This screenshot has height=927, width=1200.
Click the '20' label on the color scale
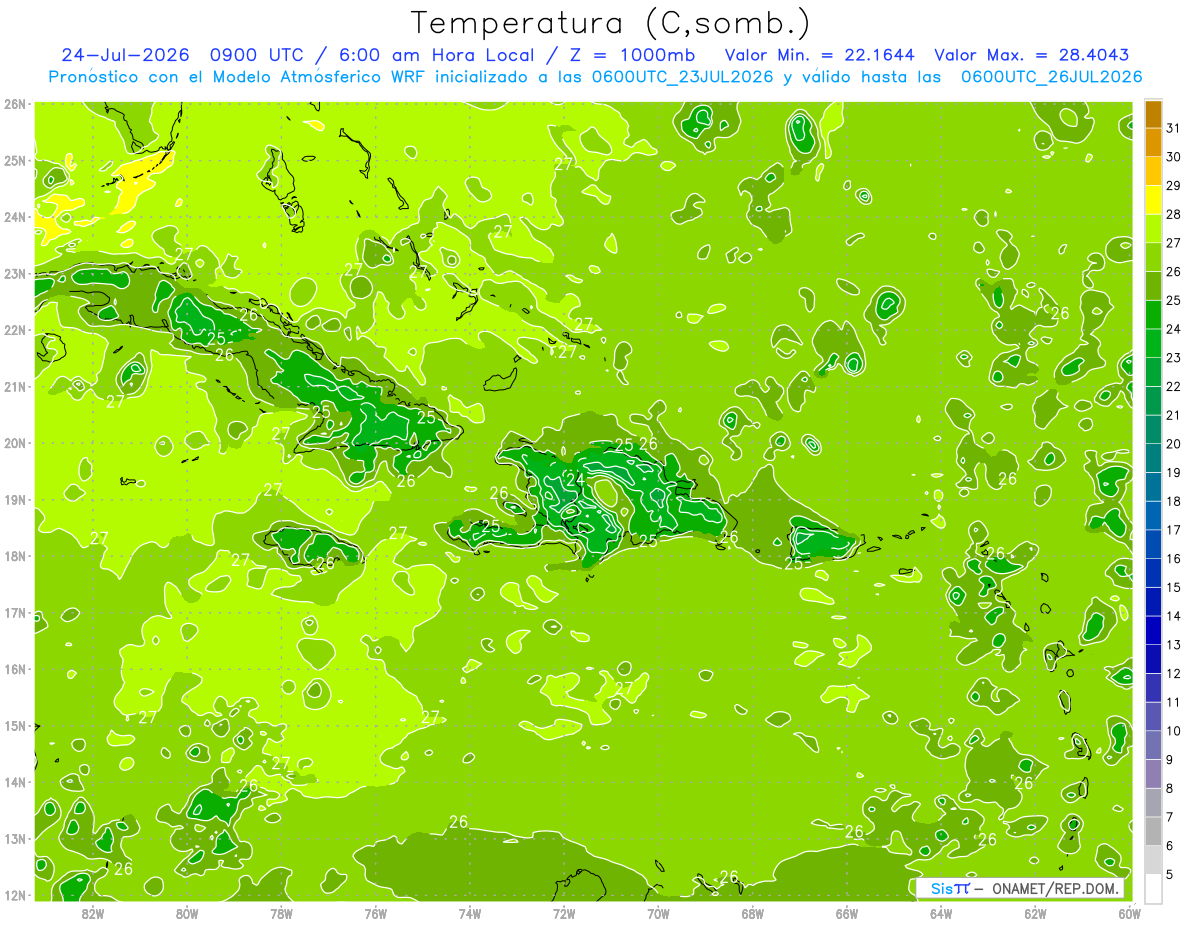pyautogui.click(x=1174, y=444)
